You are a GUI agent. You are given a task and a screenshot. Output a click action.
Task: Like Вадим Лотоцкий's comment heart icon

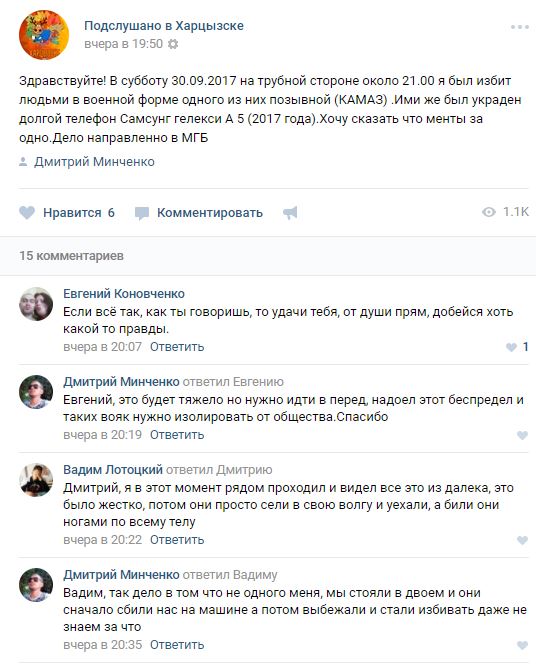(522, 540)
